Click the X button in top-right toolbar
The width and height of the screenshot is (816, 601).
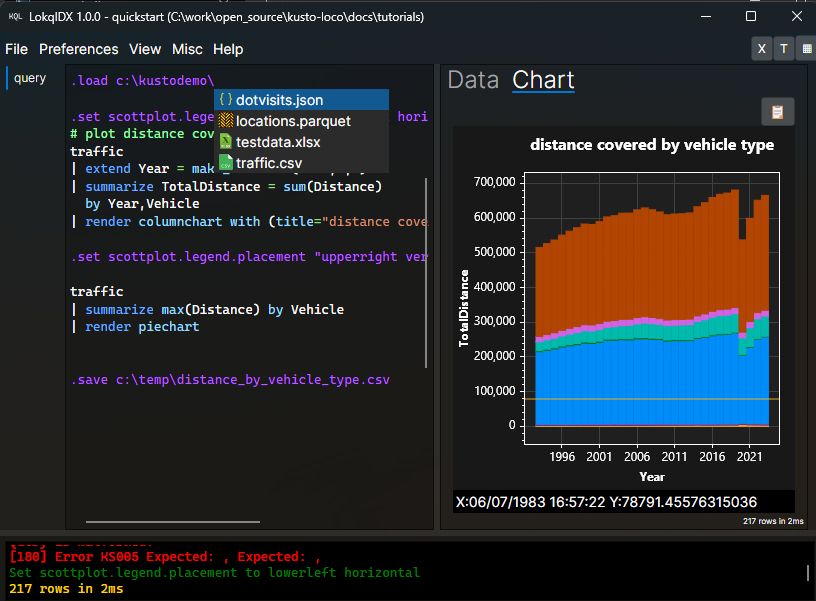(x=761, y=49)
